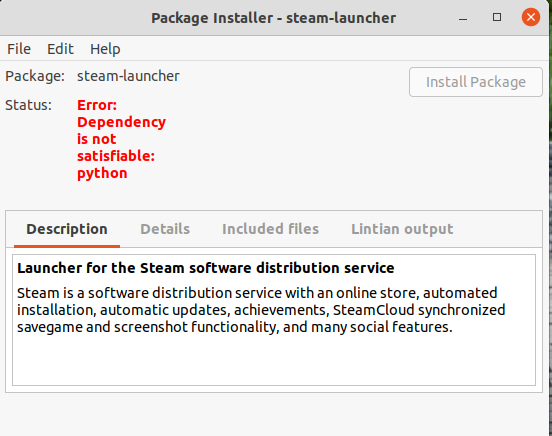The image size is (552, 436).
Task: Click the window title bar text
Action: click(x=274, y=18)
